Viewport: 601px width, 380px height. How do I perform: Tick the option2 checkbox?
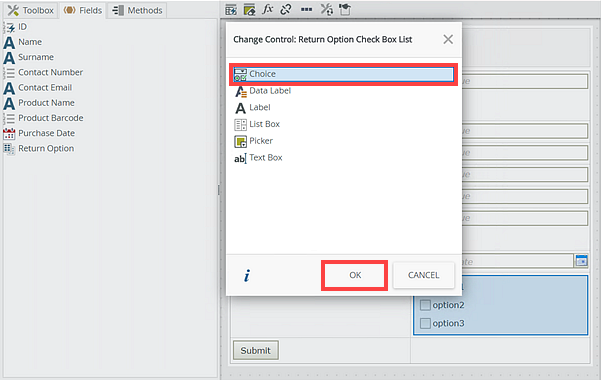click(425, 305)
